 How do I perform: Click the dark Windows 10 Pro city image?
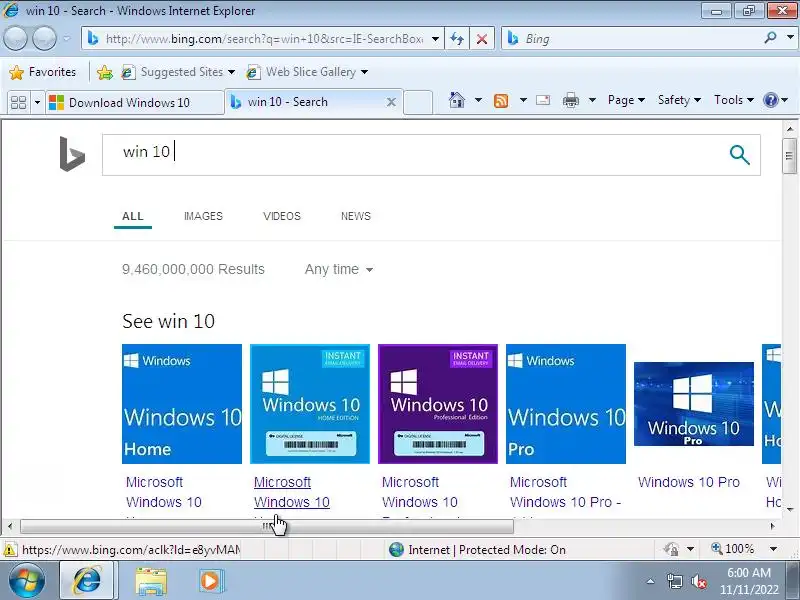pos(694,404)
